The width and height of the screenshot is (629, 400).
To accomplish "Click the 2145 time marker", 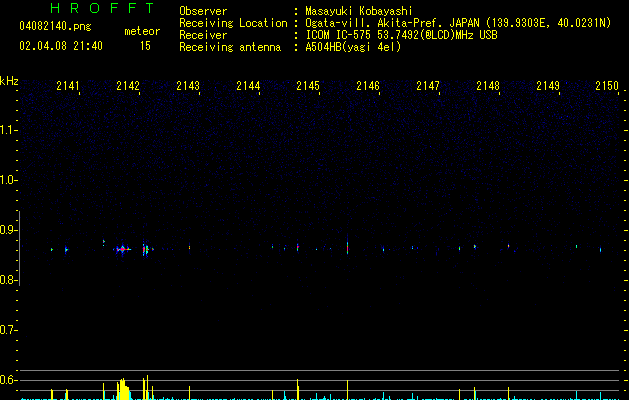I will tap(308, 85).
